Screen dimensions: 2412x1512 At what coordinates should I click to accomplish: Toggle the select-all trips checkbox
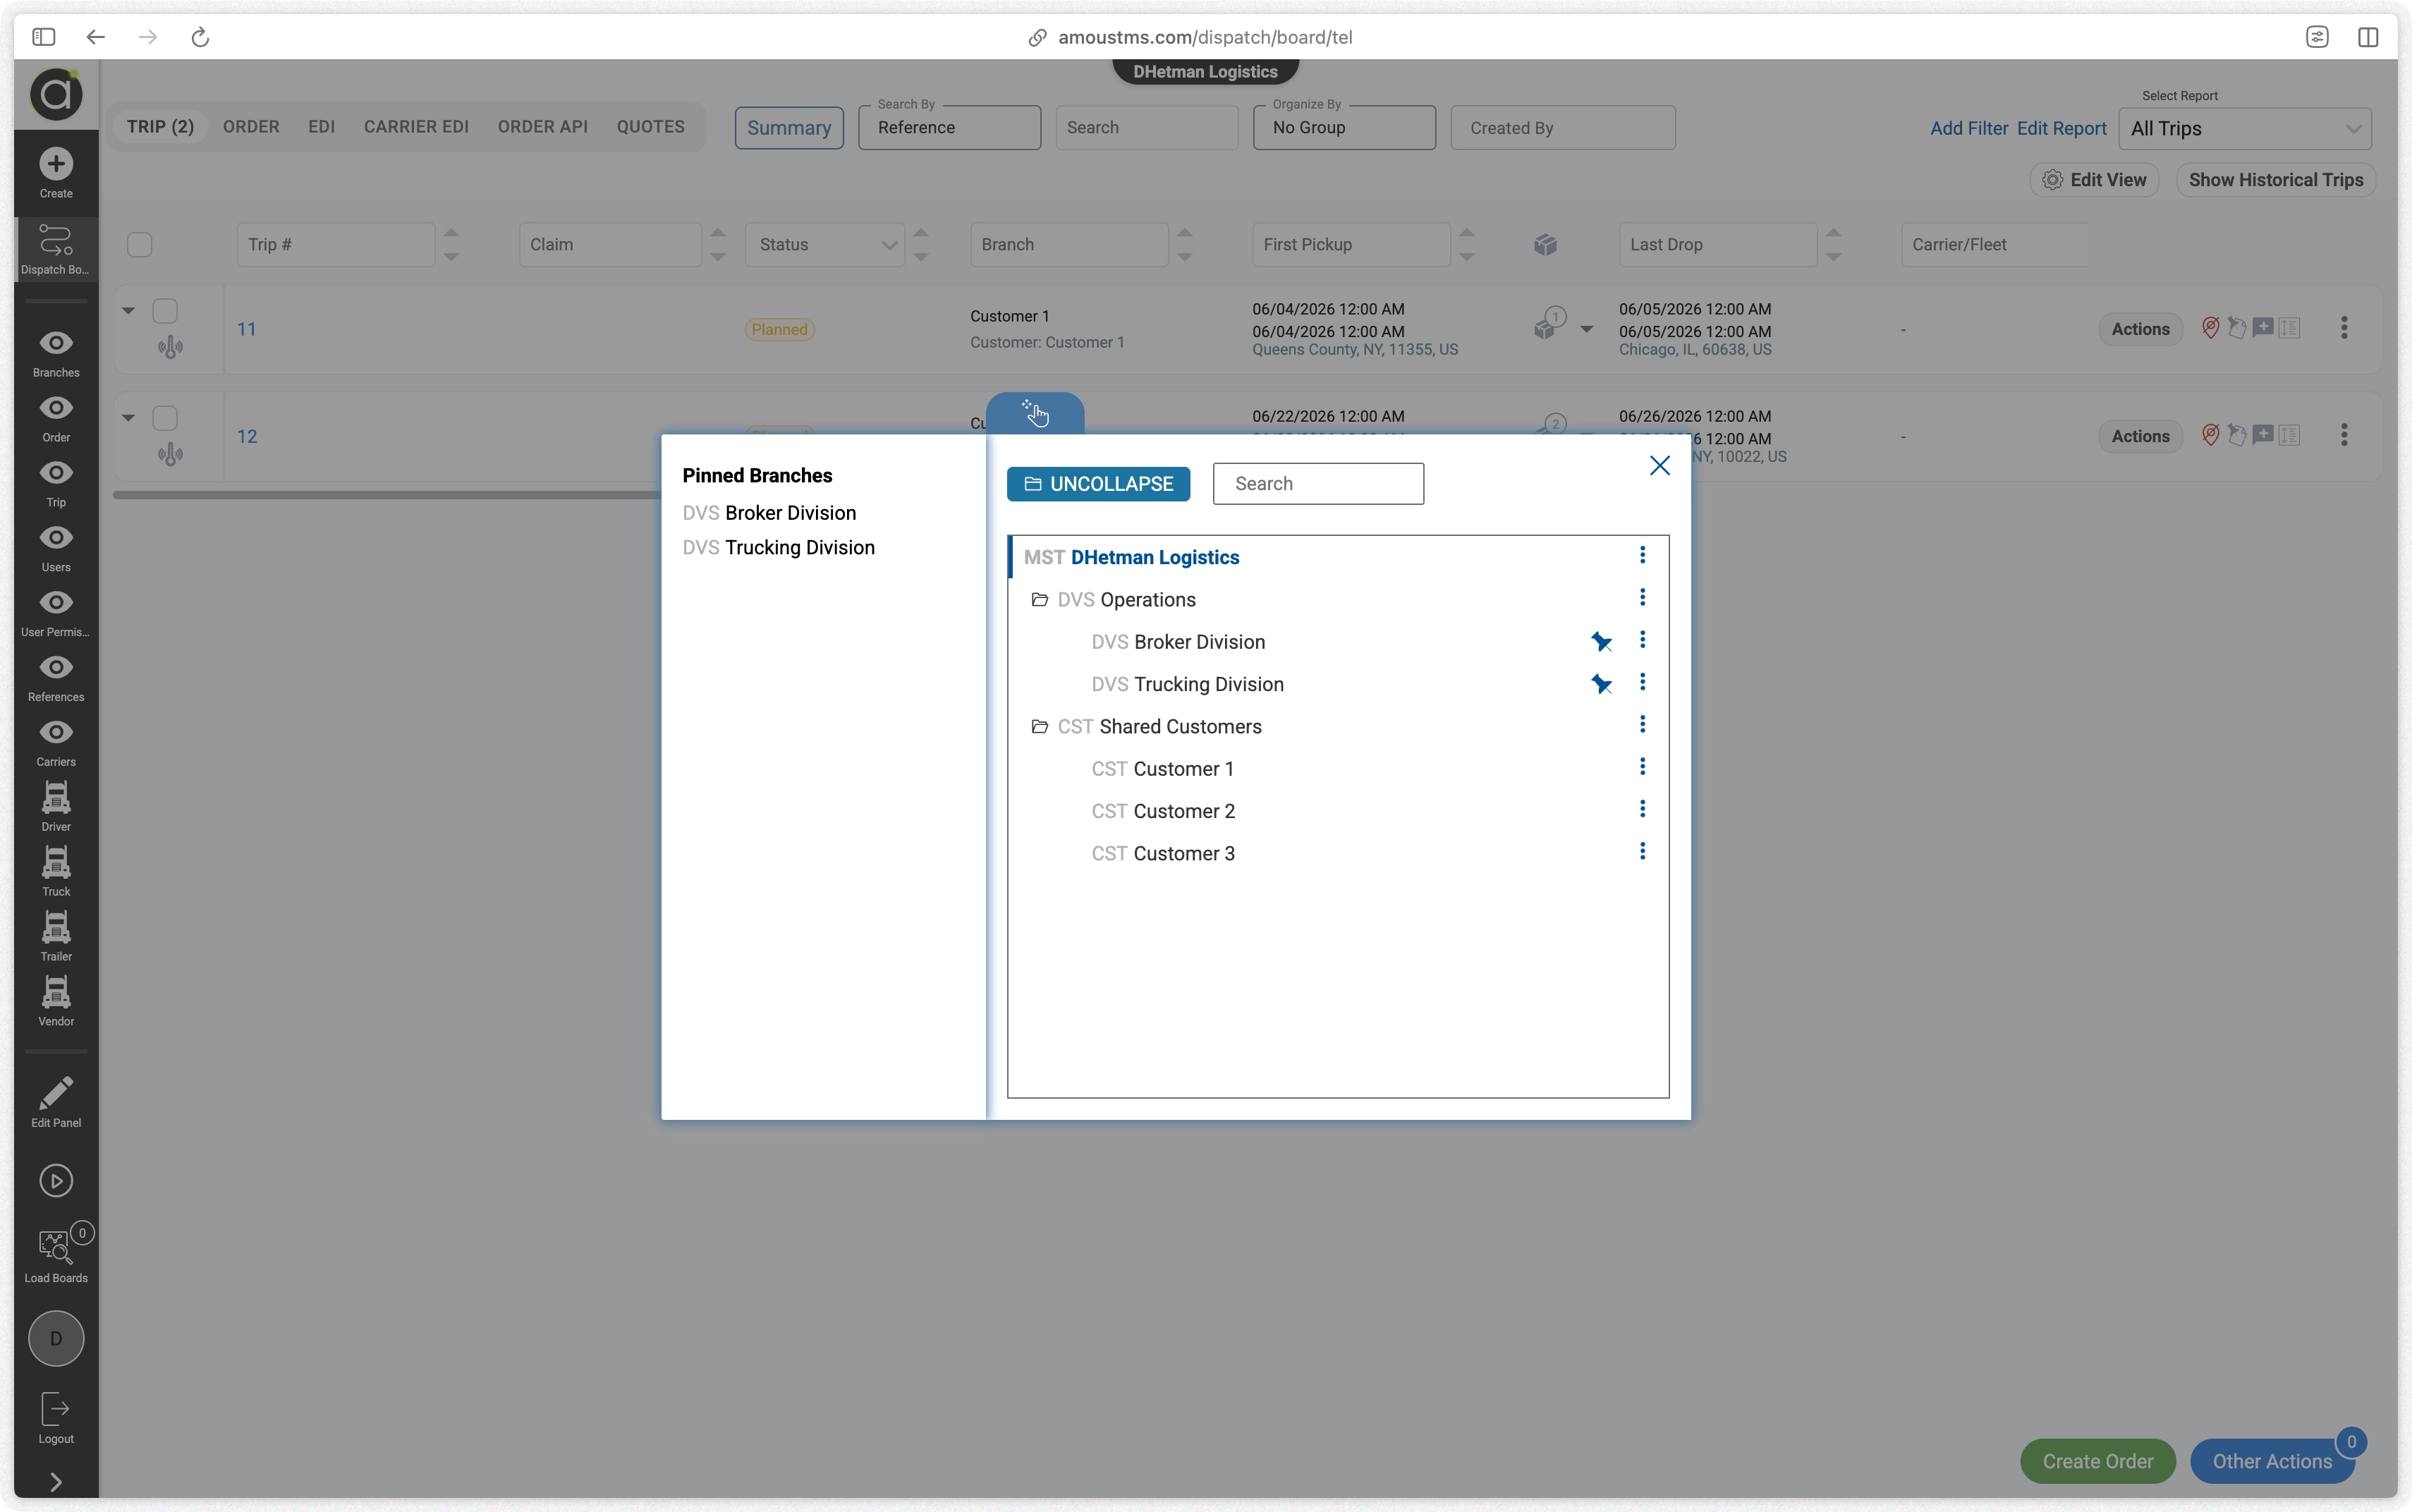coord(140,245)
